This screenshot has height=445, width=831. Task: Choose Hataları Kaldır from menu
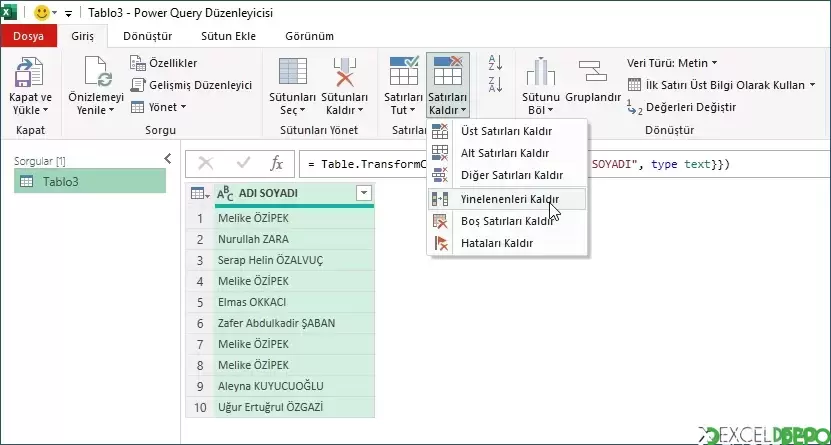click(507, 244)
